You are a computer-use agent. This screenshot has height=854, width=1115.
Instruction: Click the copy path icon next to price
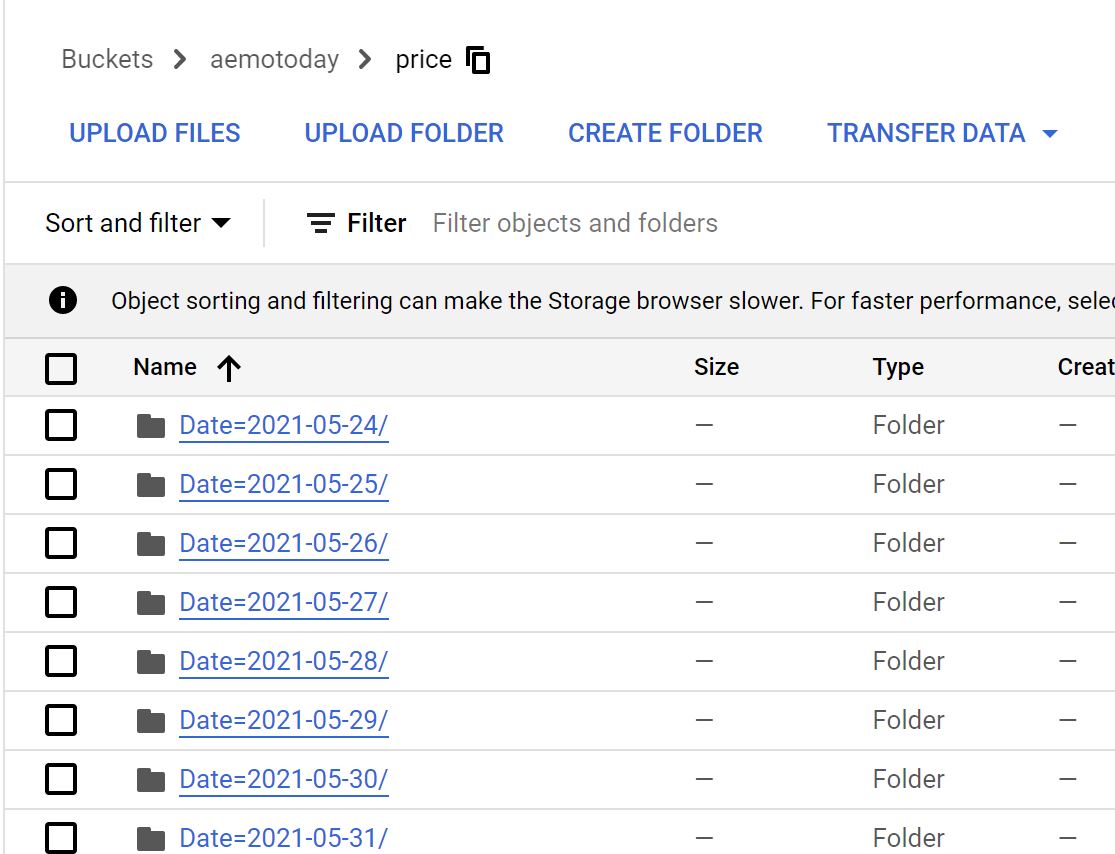click(478, 59)
